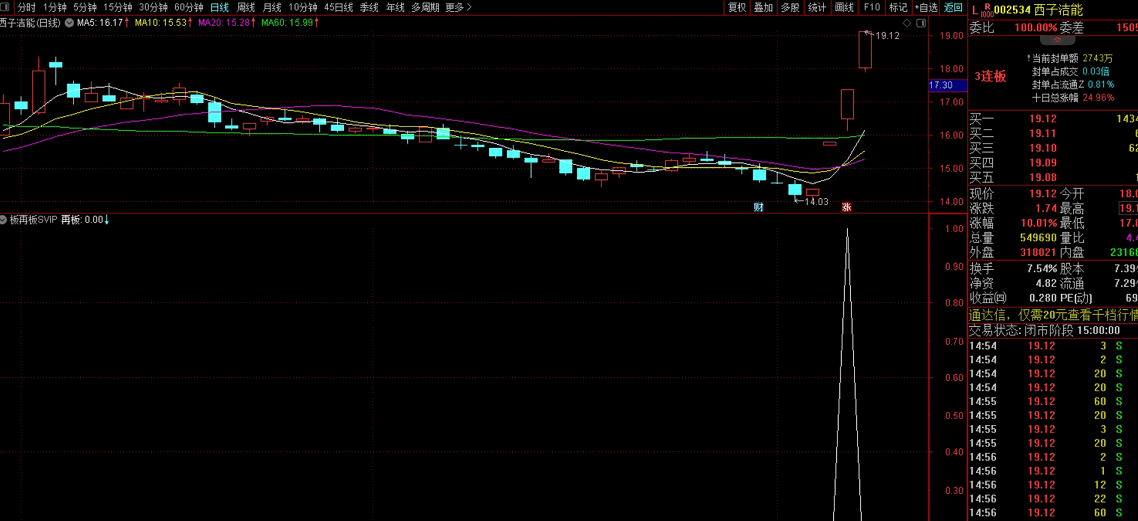Open the 统计 statistics tool
1138x521 pixels.
pos(816,7)
